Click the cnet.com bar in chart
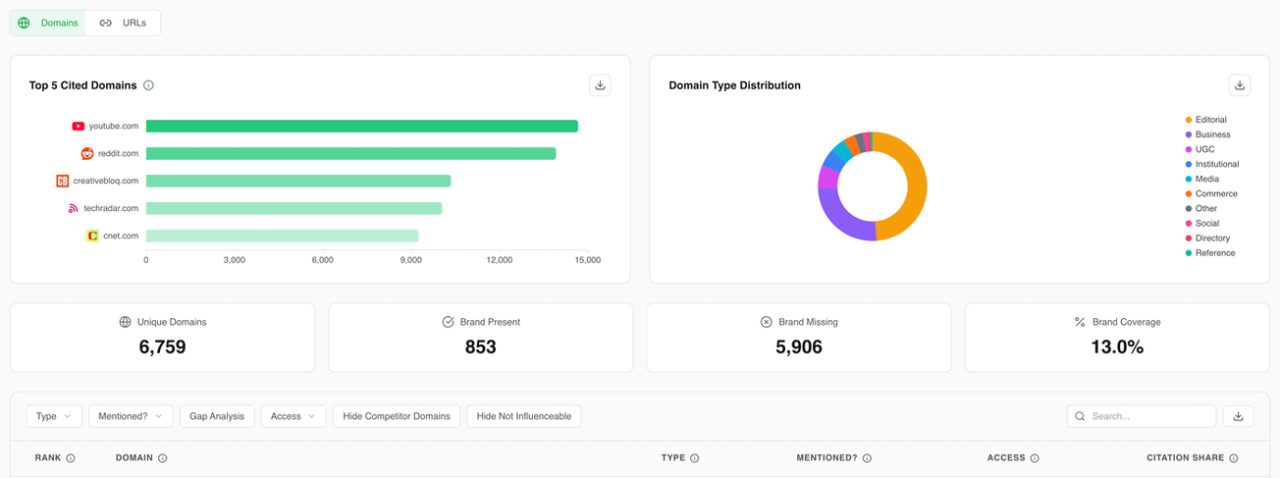Screen dimensions: 1280x478 tap(282, 236)
